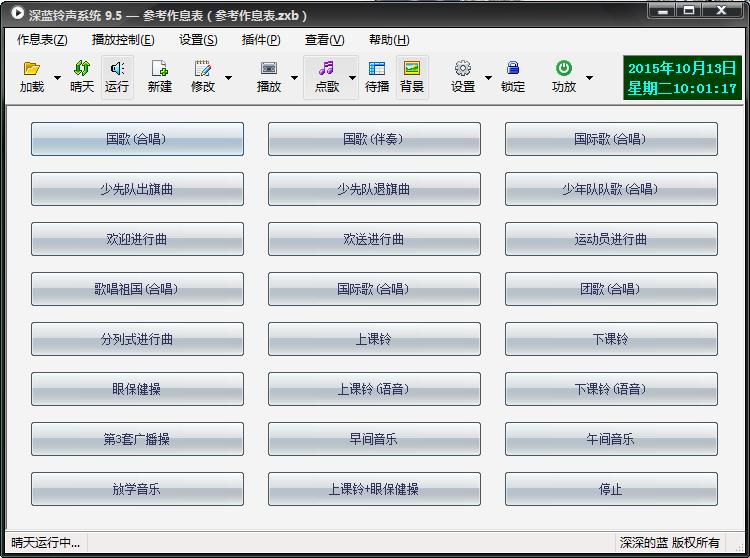The image size is (750, 558).
Task: Click the 修改 edit notepad icon
Action: point(203,69)
